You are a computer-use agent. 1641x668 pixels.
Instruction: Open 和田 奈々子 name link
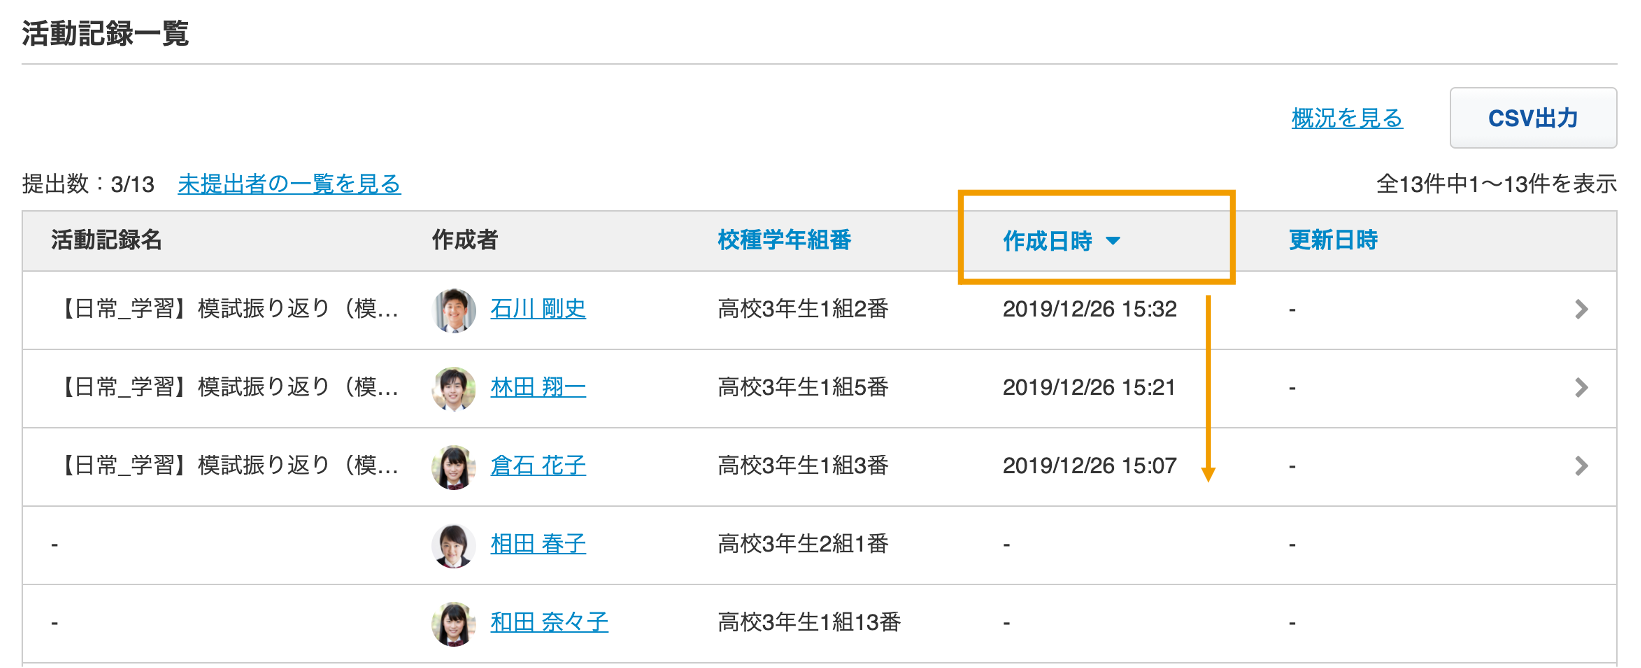549,622
